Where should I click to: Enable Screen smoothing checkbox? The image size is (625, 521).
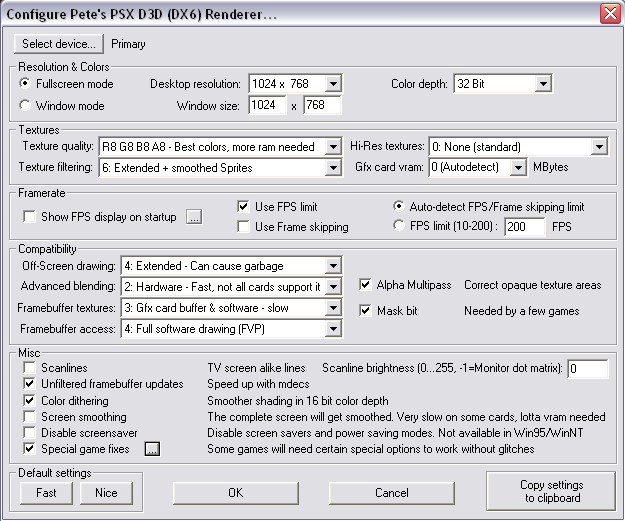(29, 417)
